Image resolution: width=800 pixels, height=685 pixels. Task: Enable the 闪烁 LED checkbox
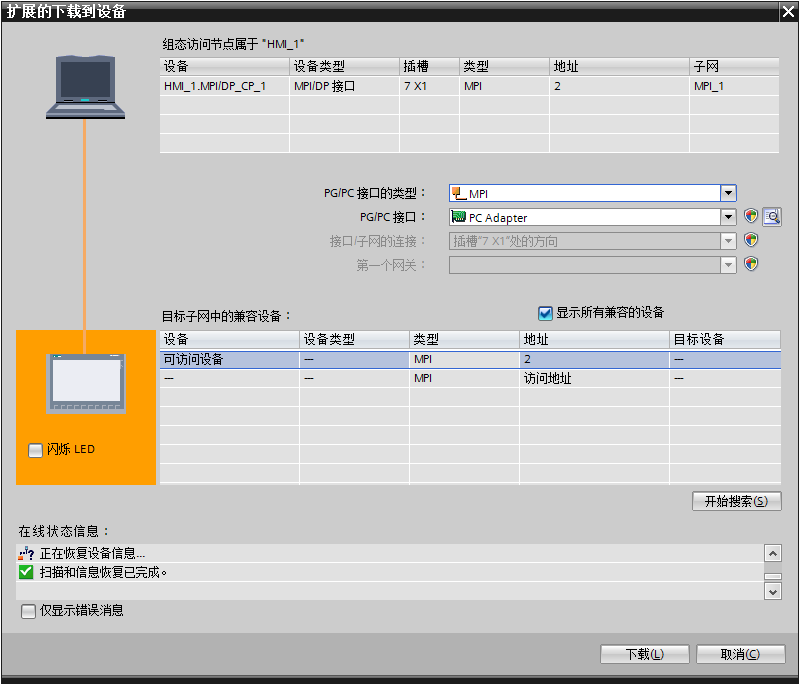35,450
